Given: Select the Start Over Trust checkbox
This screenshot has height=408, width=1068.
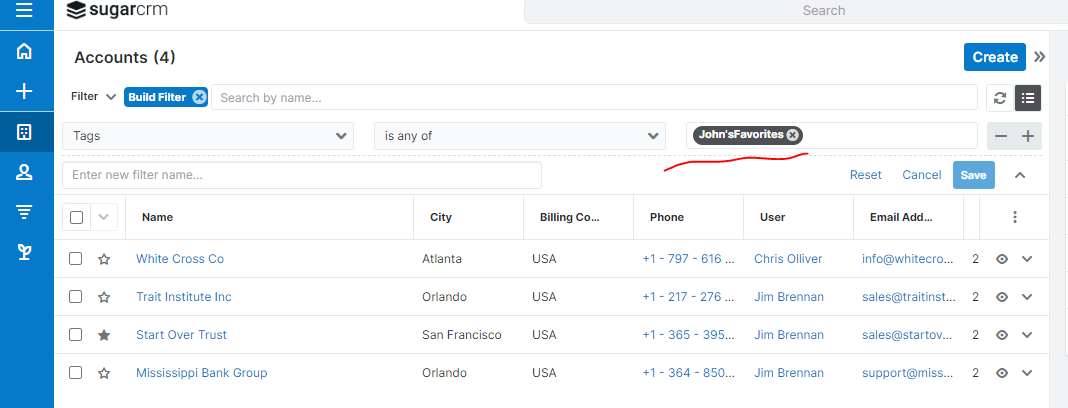Looking at the screenshot, I should pos(76,335).
